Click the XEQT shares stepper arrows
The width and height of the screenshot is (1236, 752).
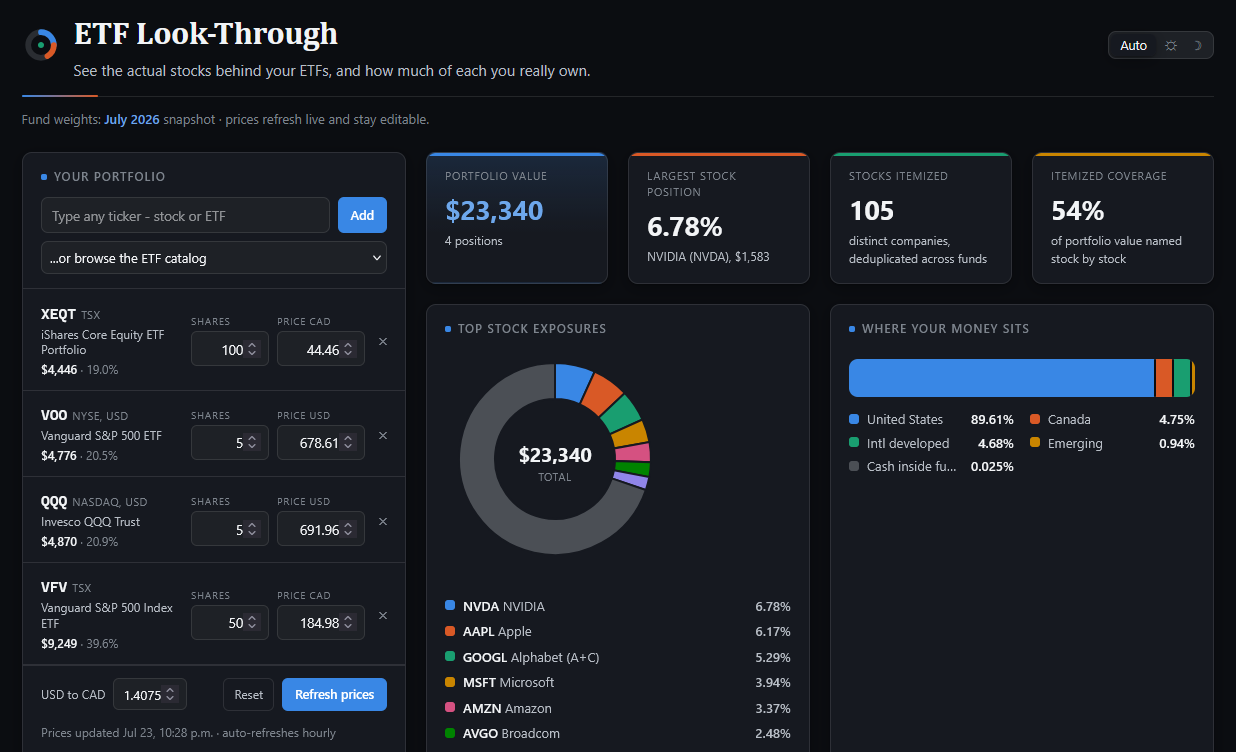coord(253,349)
